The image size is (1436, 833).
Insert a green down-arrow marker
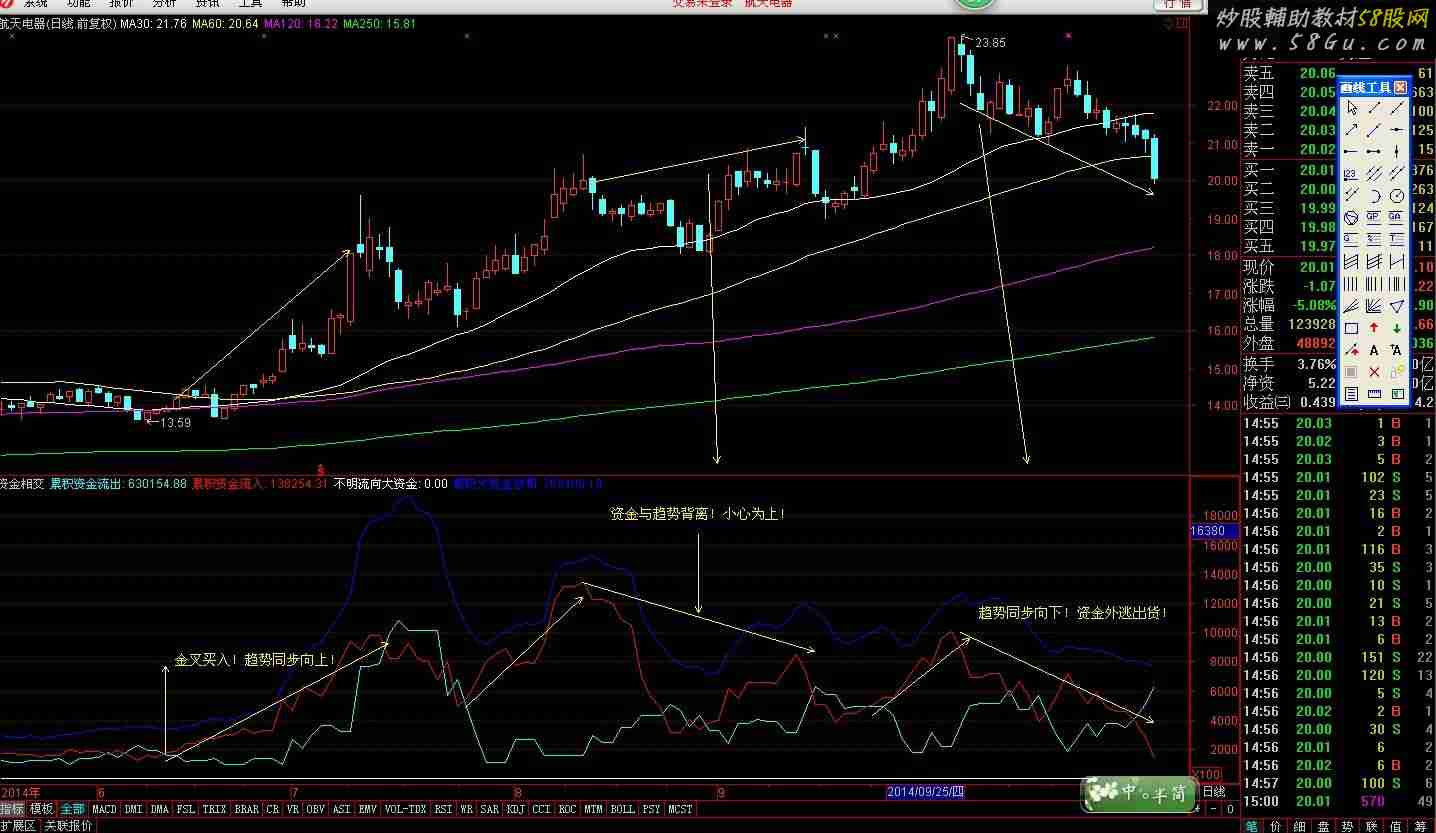pyautogui.click(x=1397, y=328)
